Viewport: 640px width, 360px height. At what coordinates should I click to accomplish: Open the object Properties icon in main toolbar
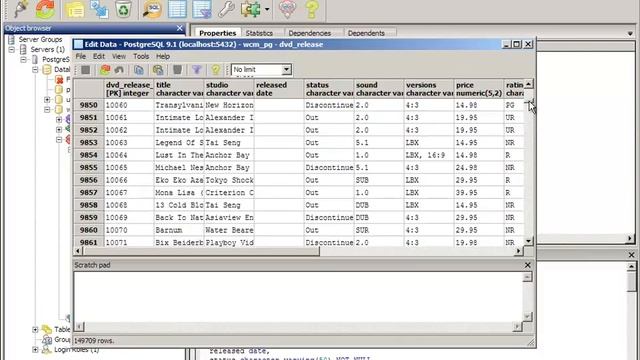coord(75,10)
